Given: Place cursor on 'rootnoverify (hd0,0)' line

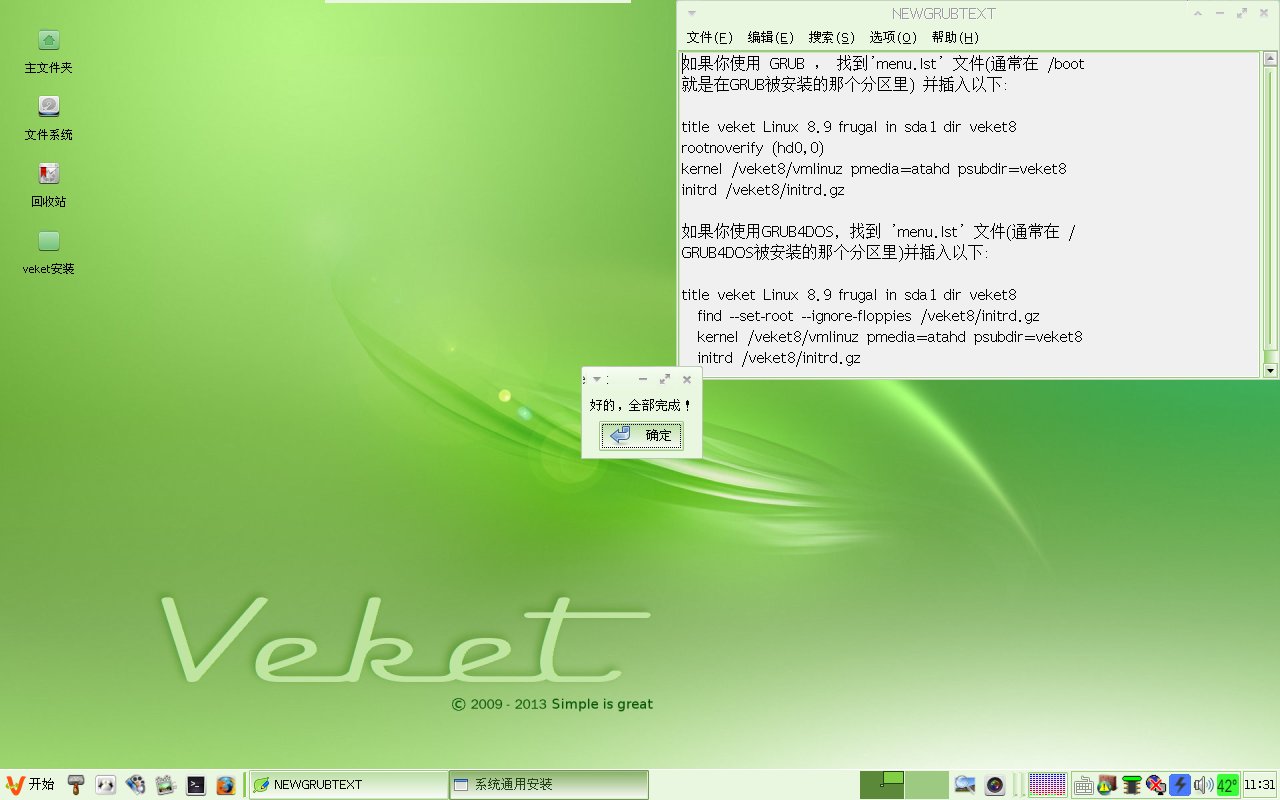Looking at the screenshot, I should pos(753,148).
